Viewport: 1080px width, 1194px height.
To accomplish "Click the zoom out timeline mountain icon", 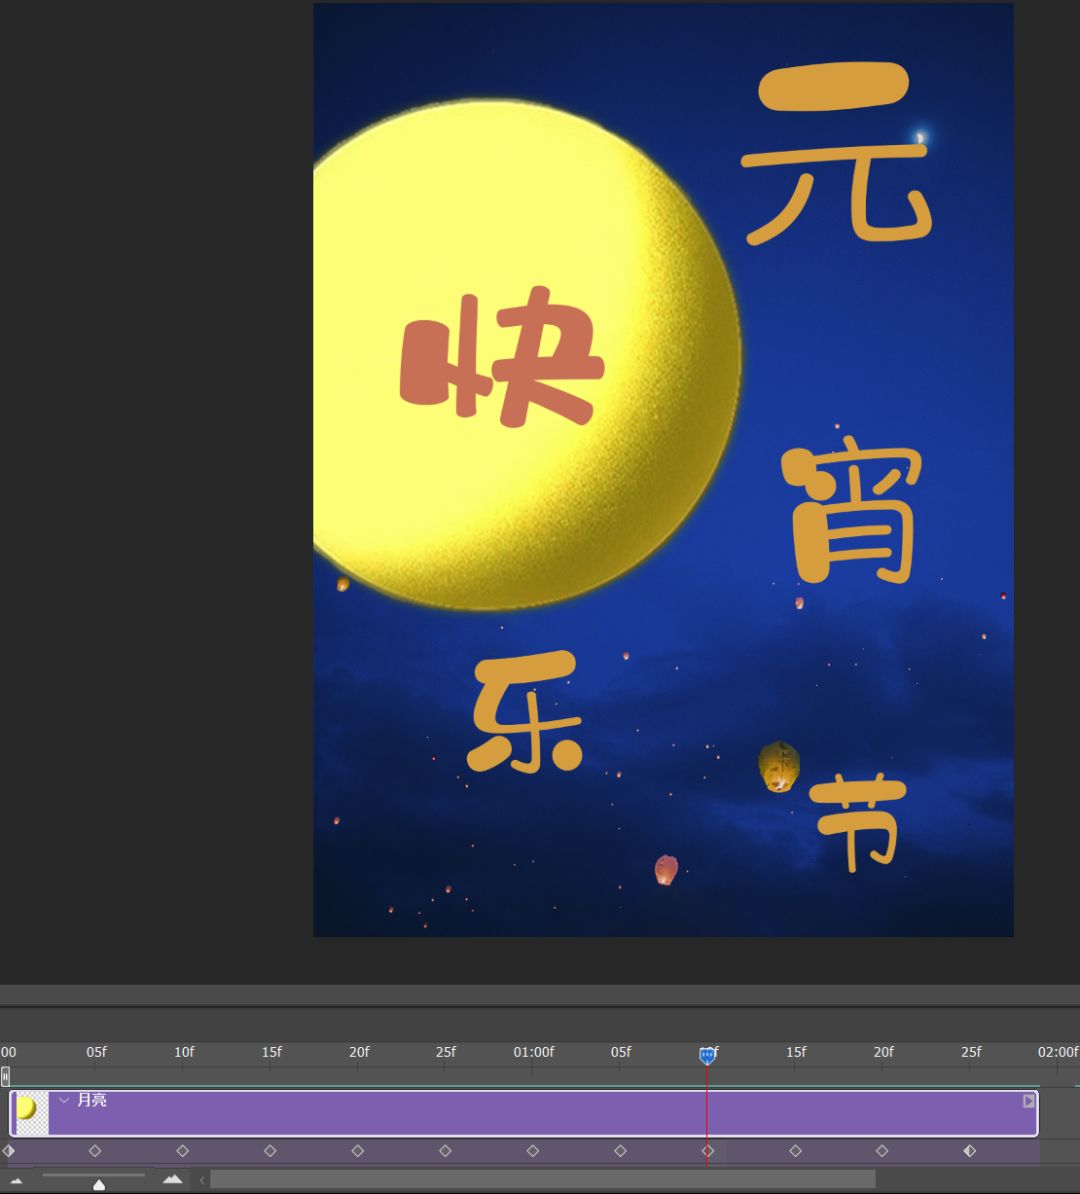I will (16, 1181).
